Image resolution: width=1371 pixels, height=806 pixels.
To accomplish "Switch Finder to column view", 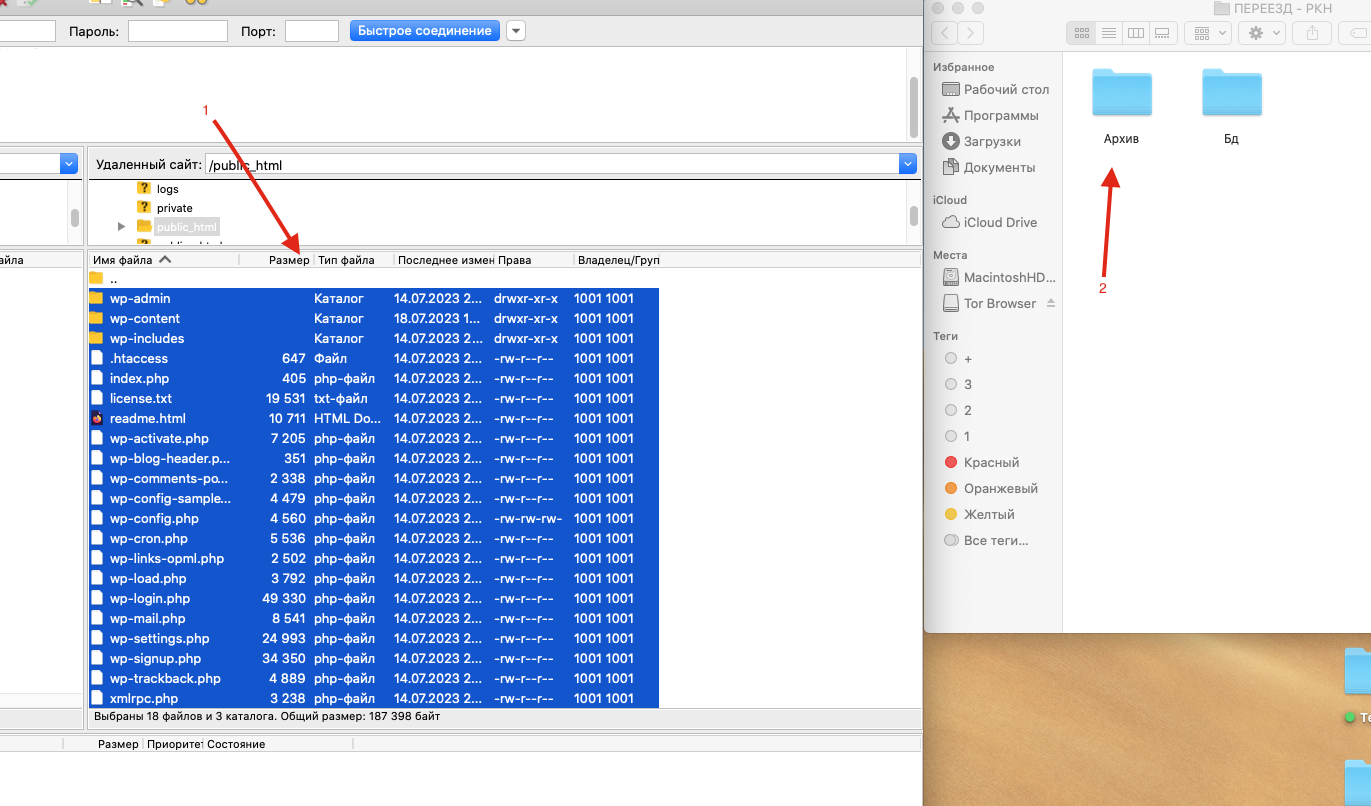I will pos(1135,33).
